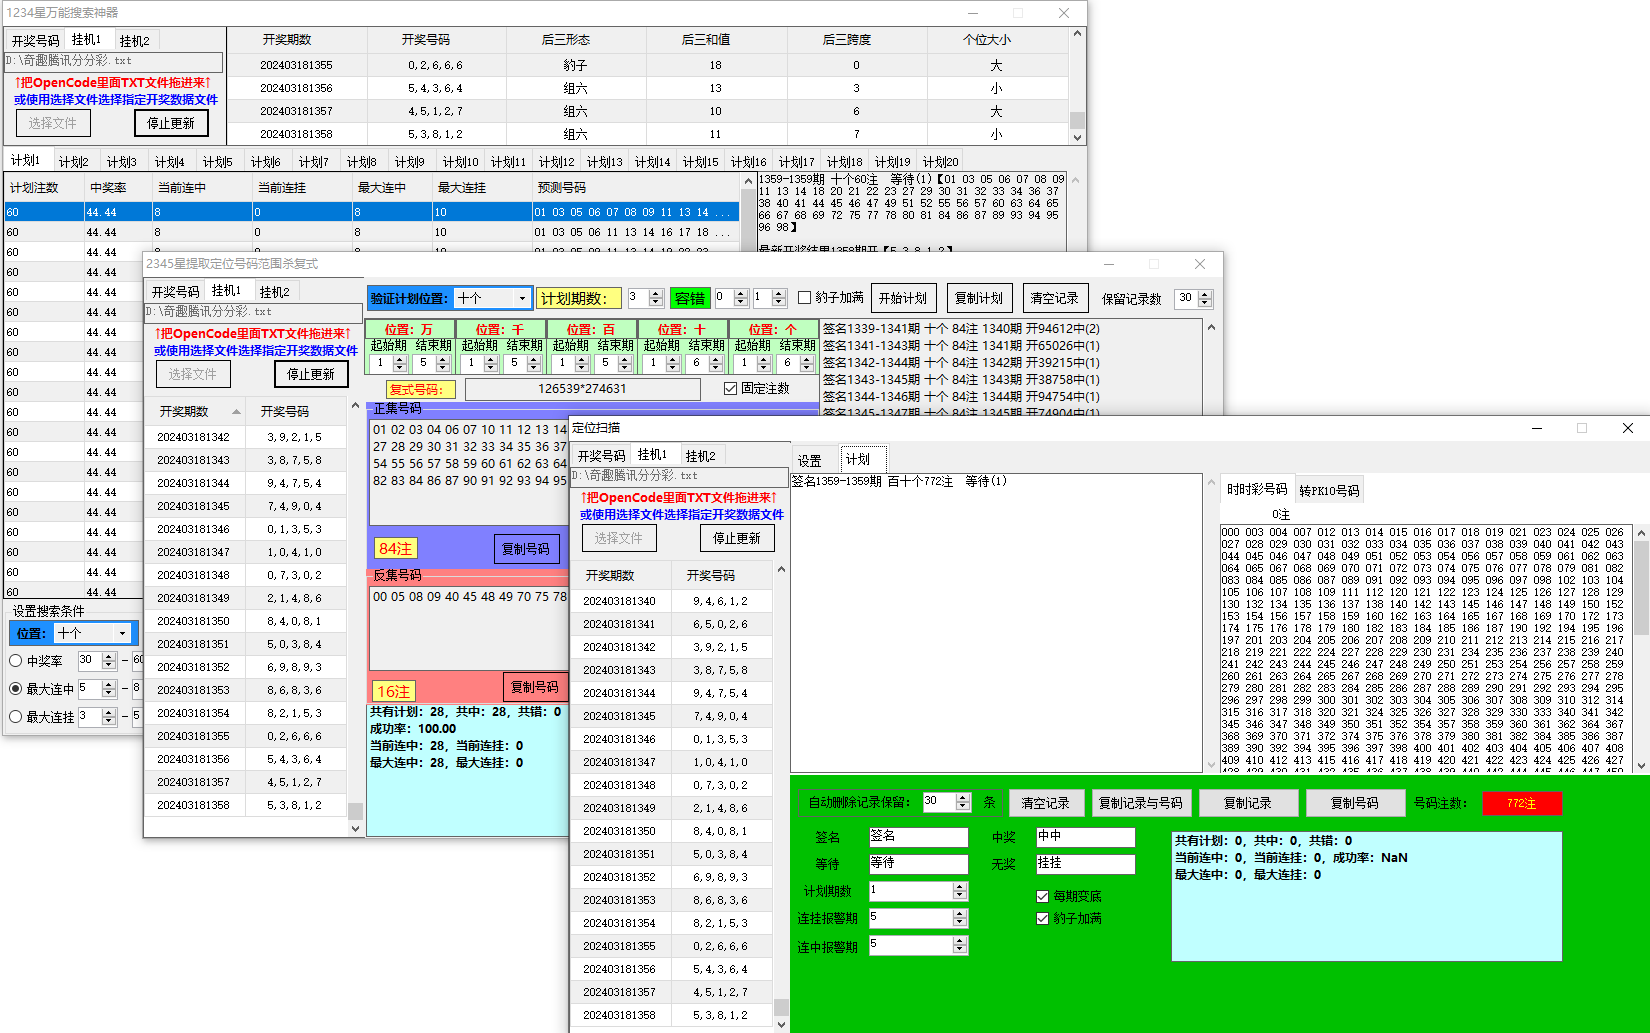Click the 后三和值 column header
The width and height of the screenshot is (1650, 1033).
705,40
